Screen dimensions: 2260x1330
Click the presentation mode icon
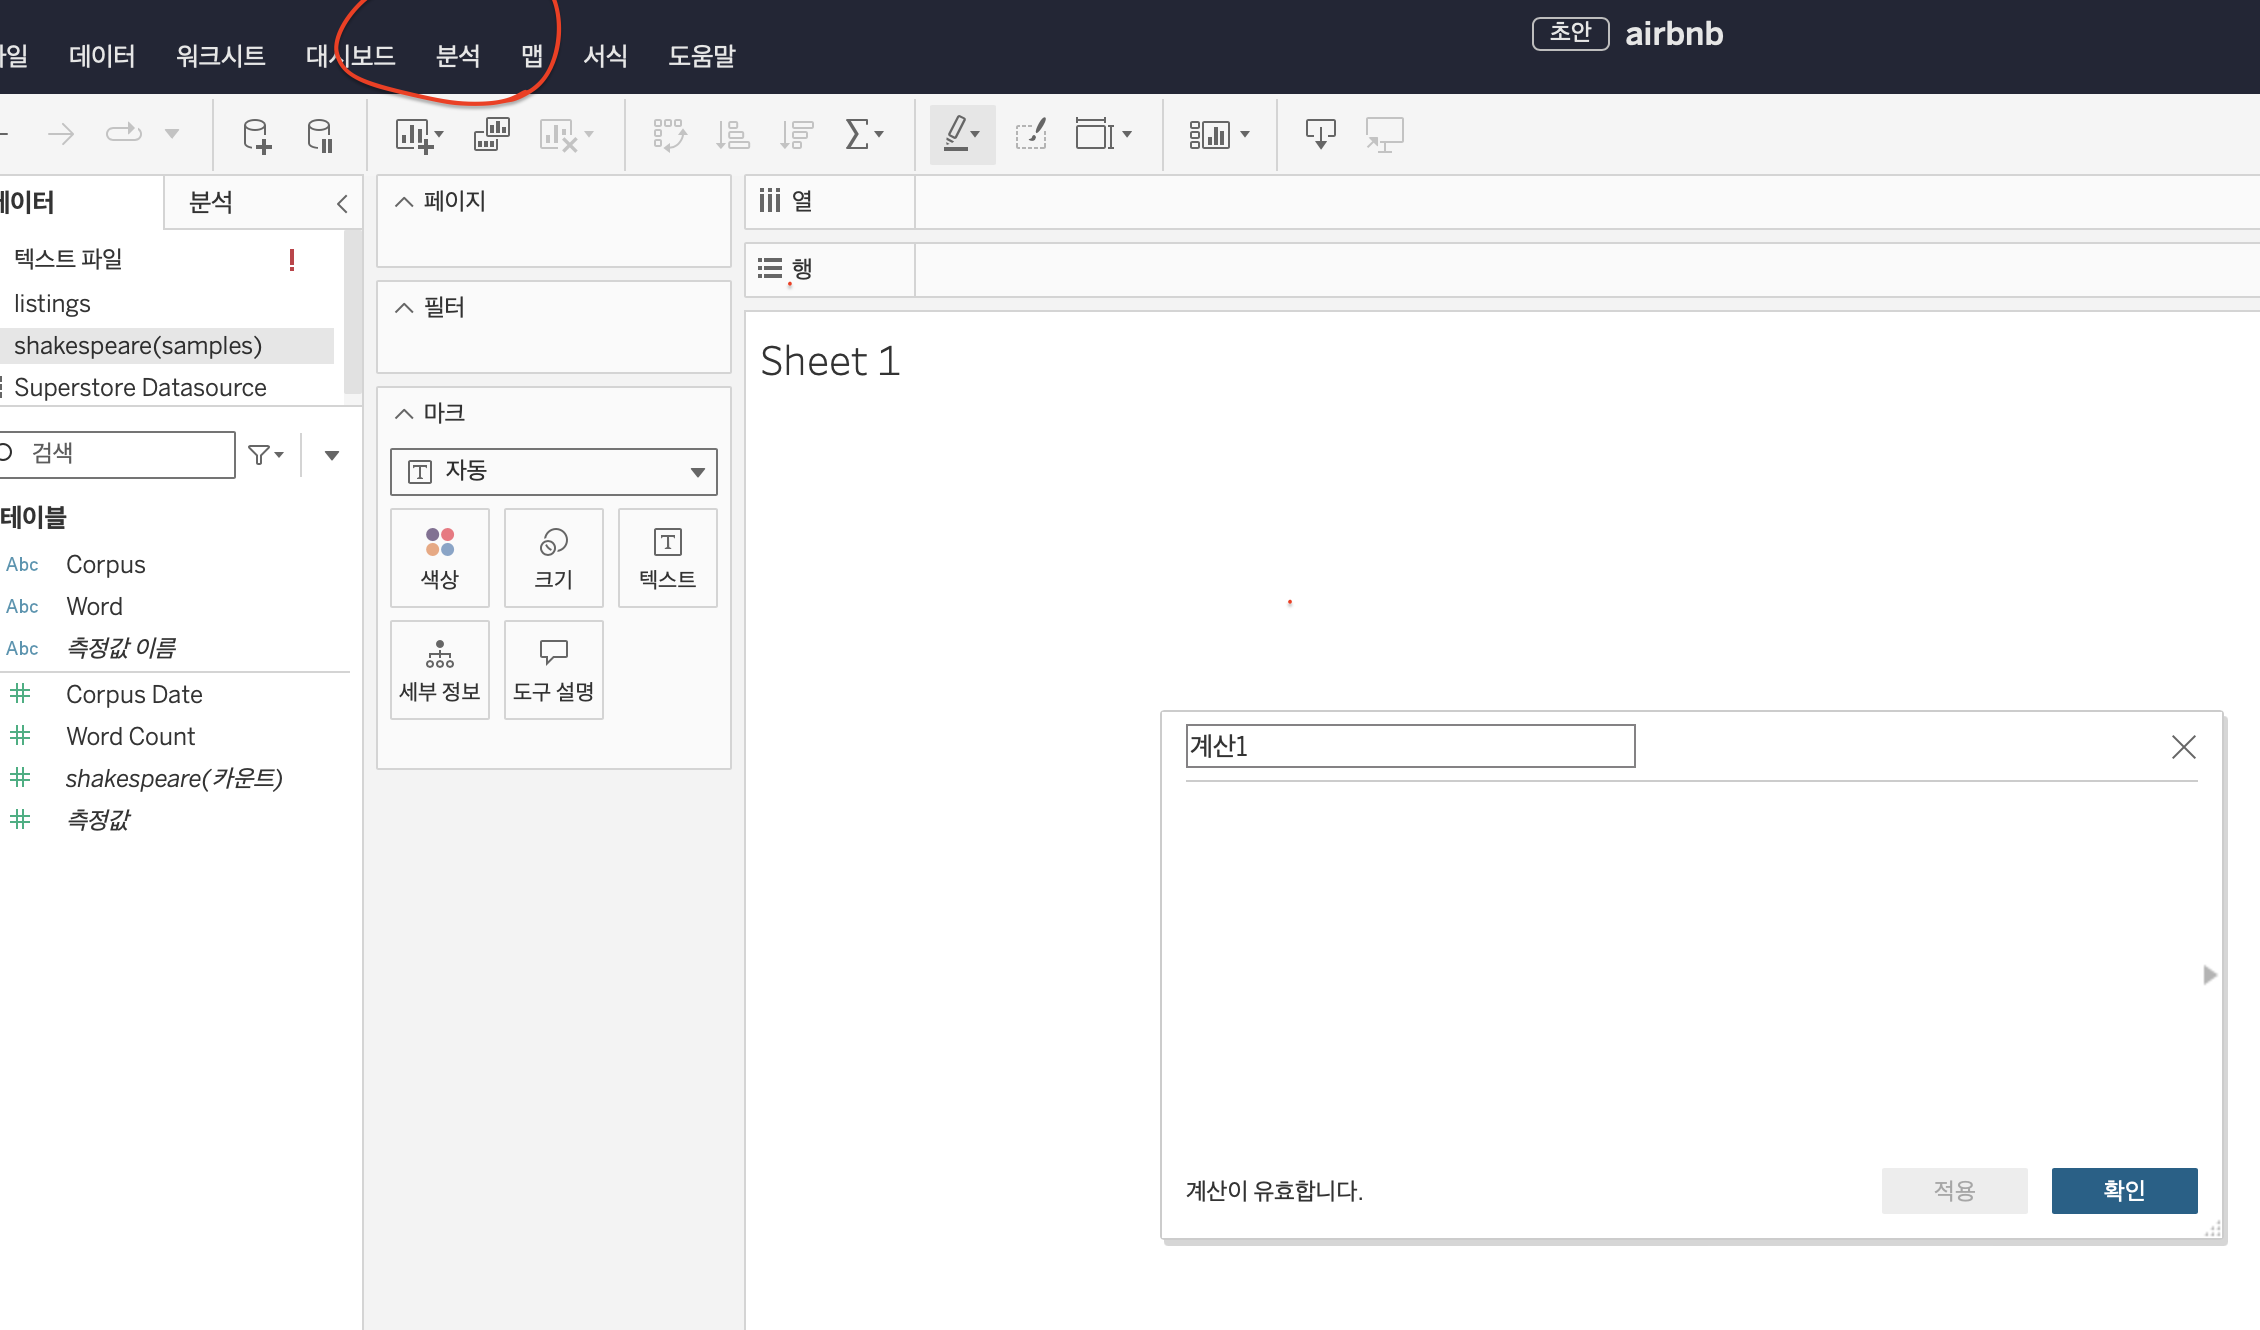(1384, 134)
